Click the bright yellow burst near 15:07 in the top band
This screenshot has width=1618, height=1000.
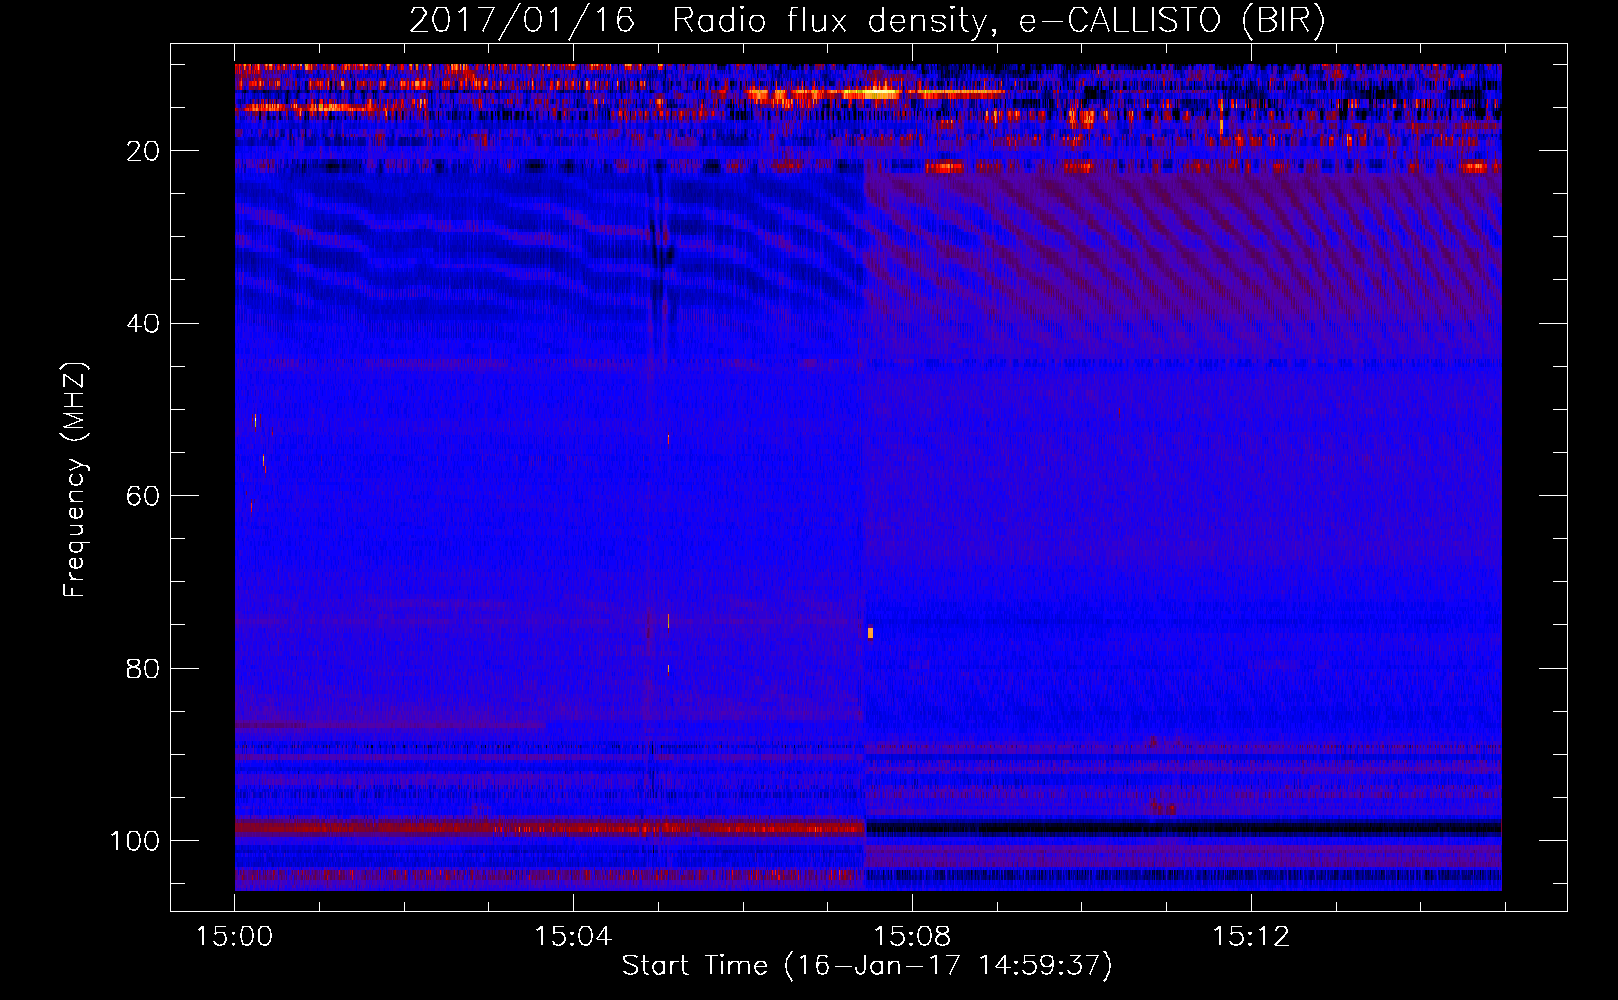coord(870,94)
